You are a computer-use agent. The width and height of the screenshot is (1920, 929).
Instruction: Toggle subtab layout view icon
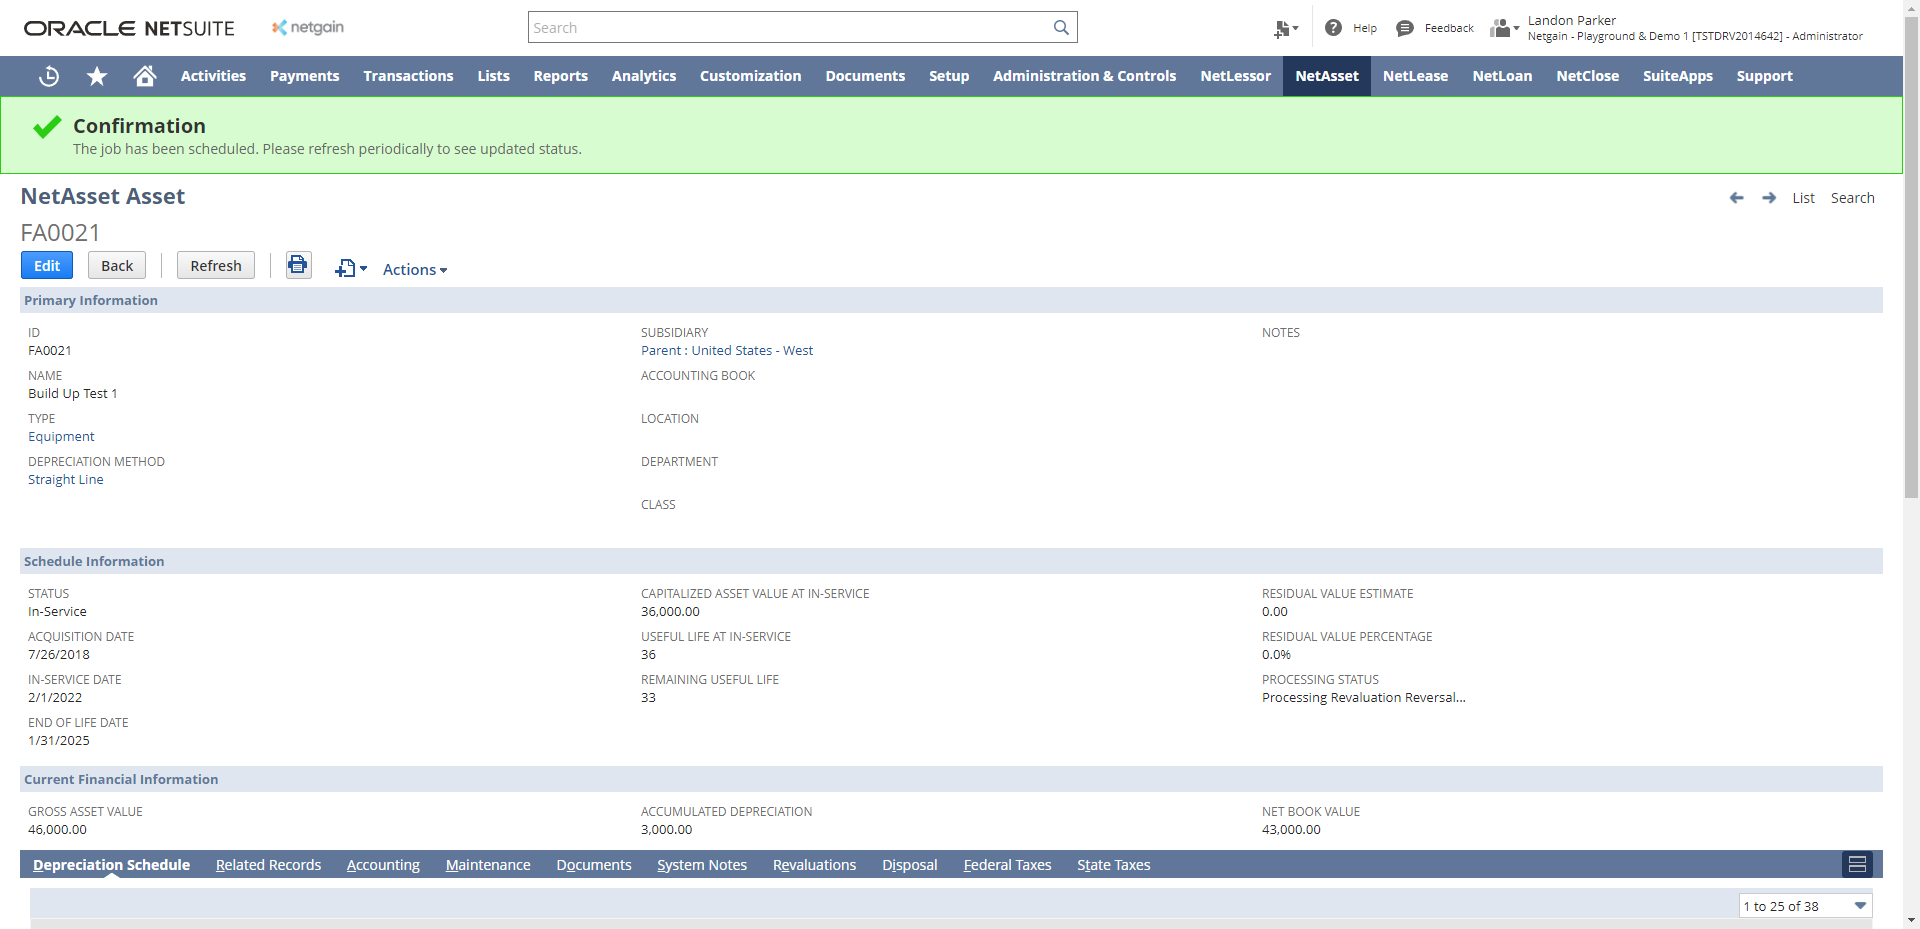coord(1857,864)
